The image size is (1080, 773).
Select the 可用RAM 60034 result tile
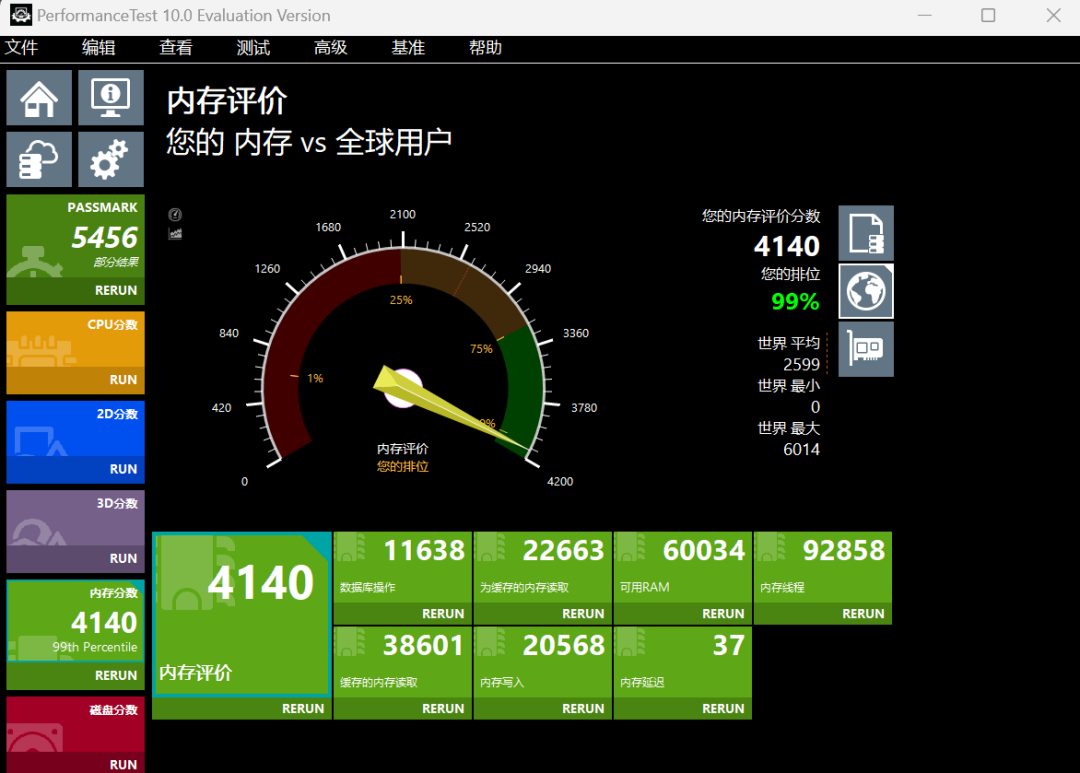(683, 568)
